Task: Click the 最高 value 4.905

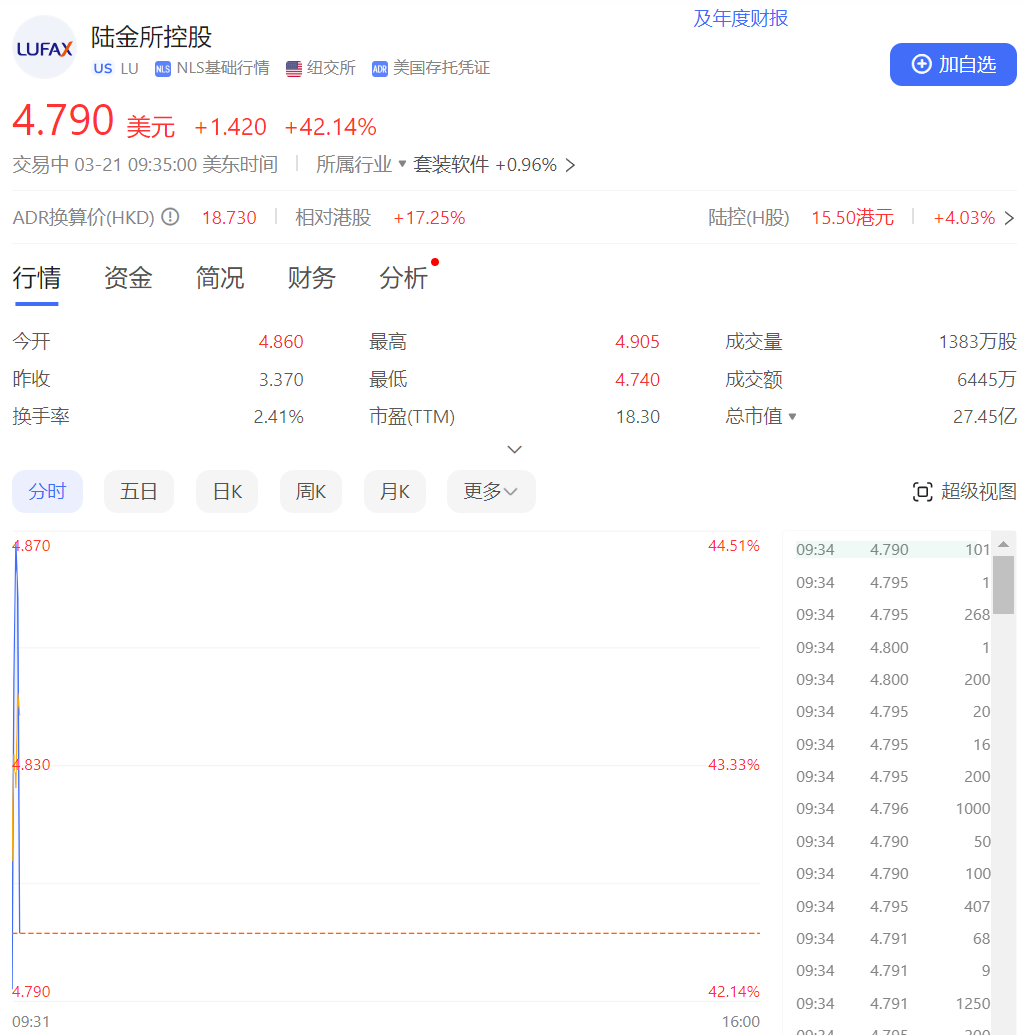Action: point(637,342)
